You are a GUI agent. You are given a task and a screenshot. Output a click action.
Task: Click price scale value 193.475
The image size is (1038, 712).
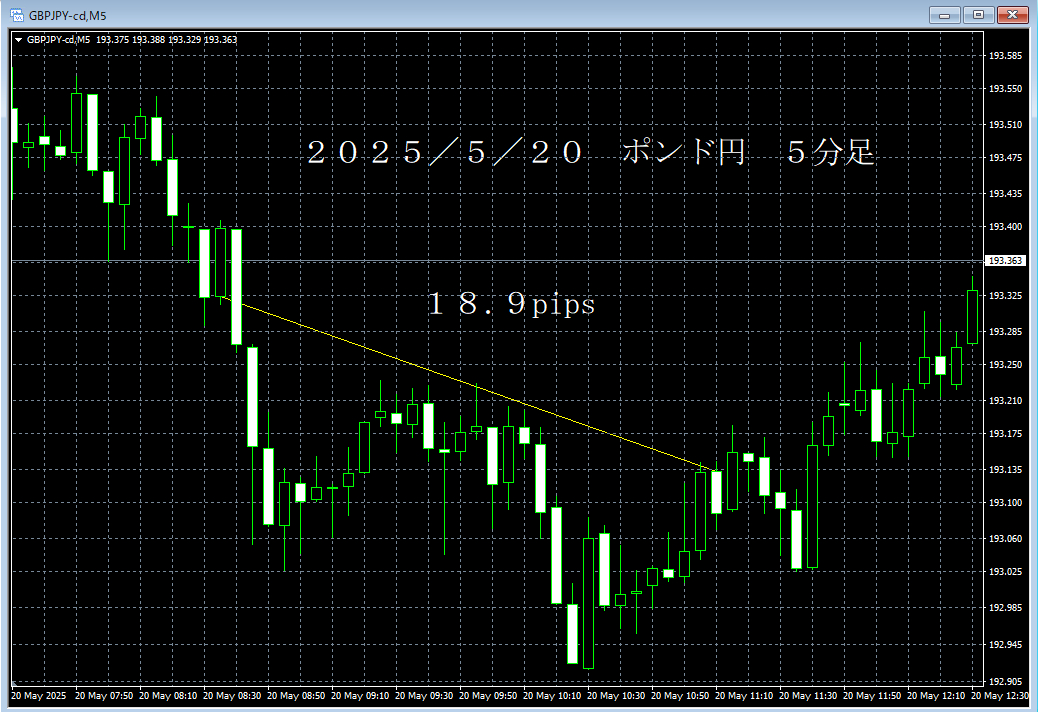tap(1005, 157)
